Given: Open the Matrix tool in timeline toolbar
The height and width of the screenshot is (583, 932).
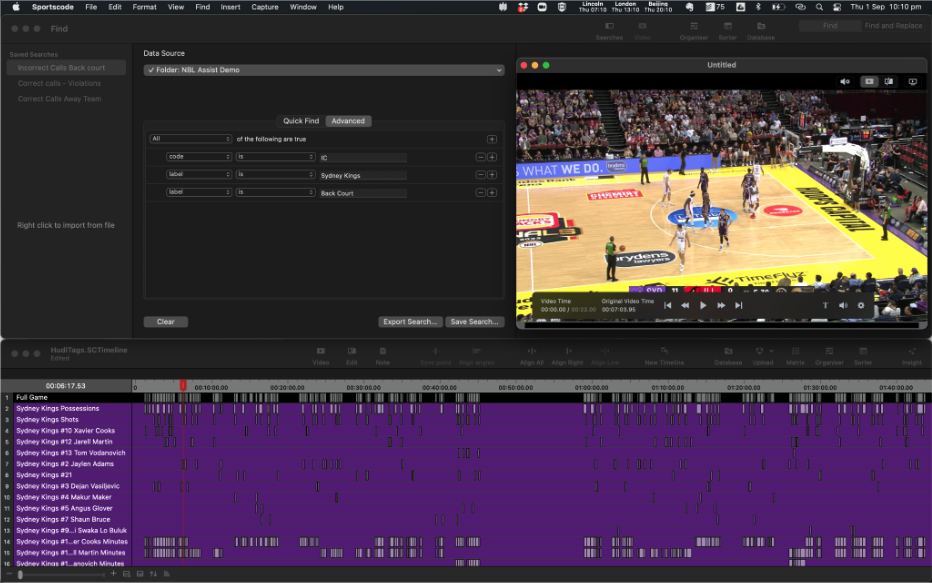Looking at the screenshot, I should (x=795, y=356).
